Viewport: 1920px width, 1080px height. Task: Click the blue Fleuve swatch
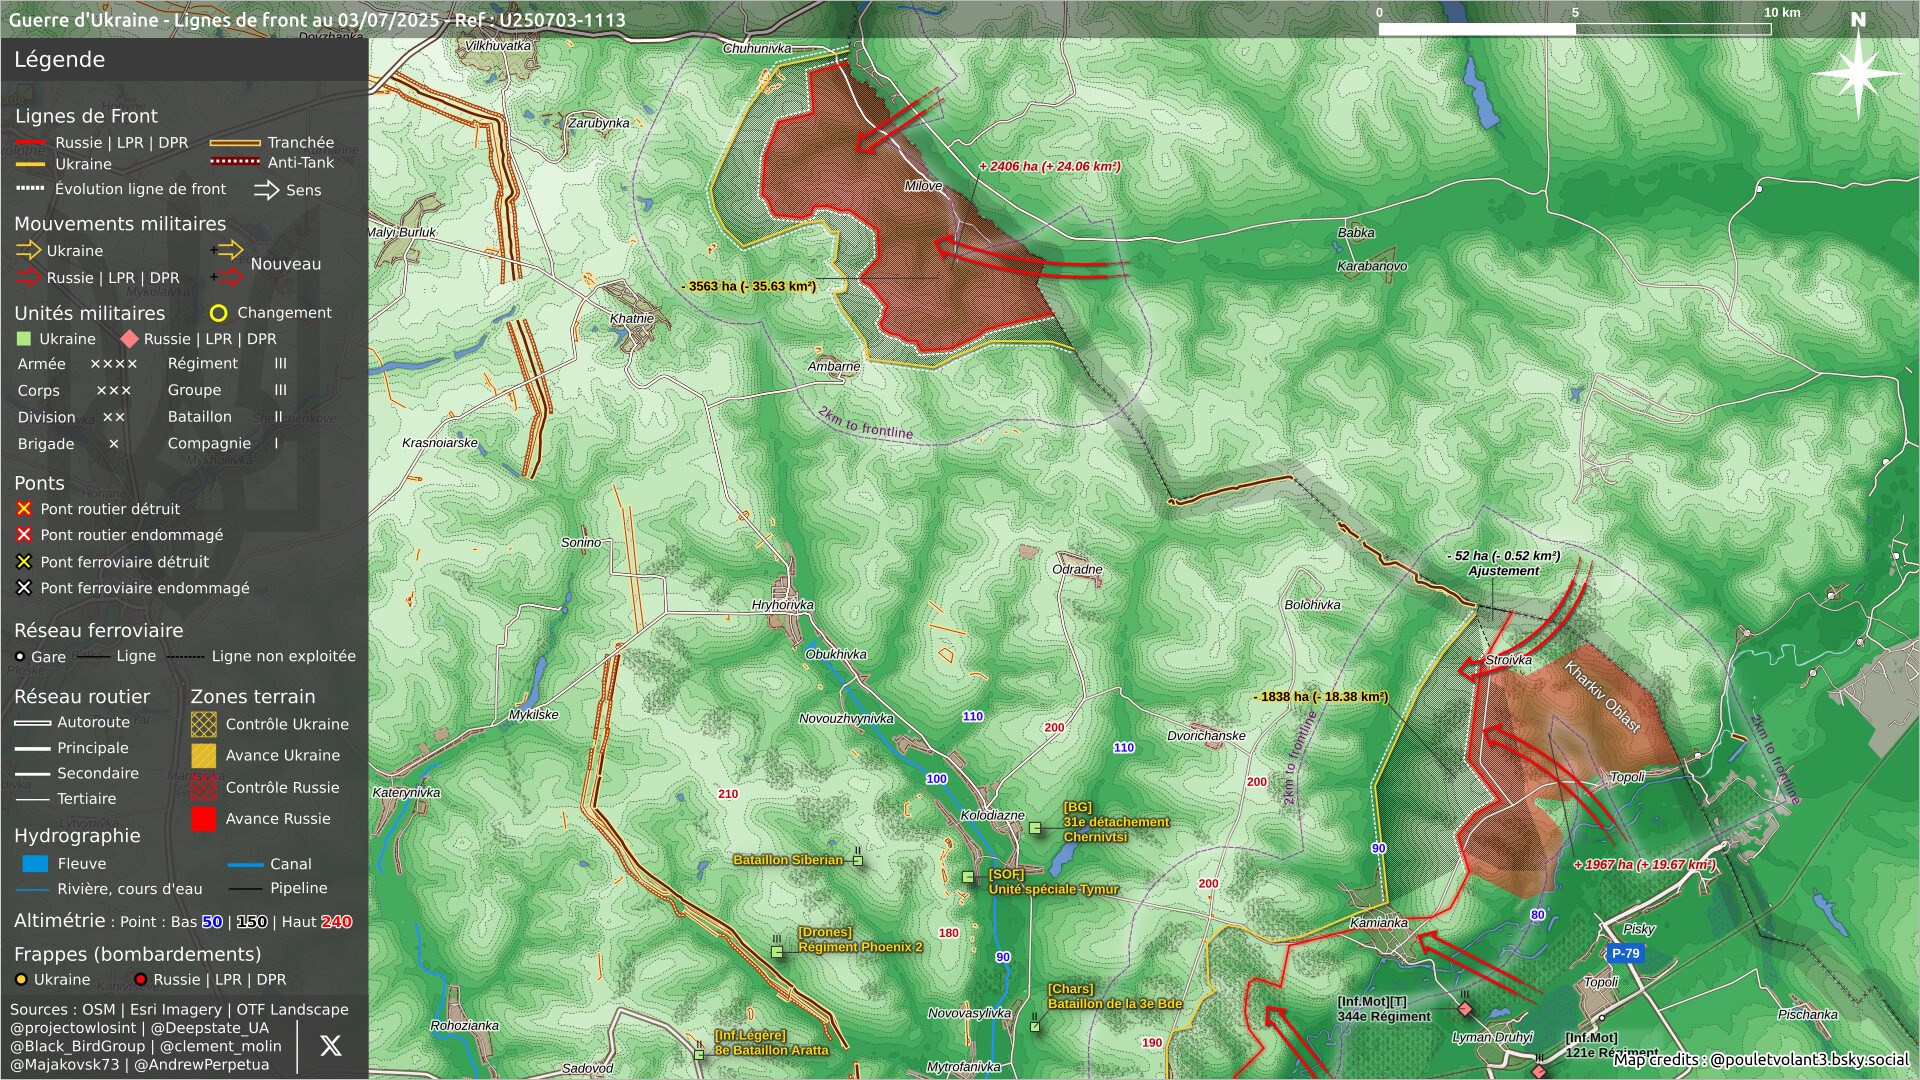pyautogui.click(x=35, y=864)
